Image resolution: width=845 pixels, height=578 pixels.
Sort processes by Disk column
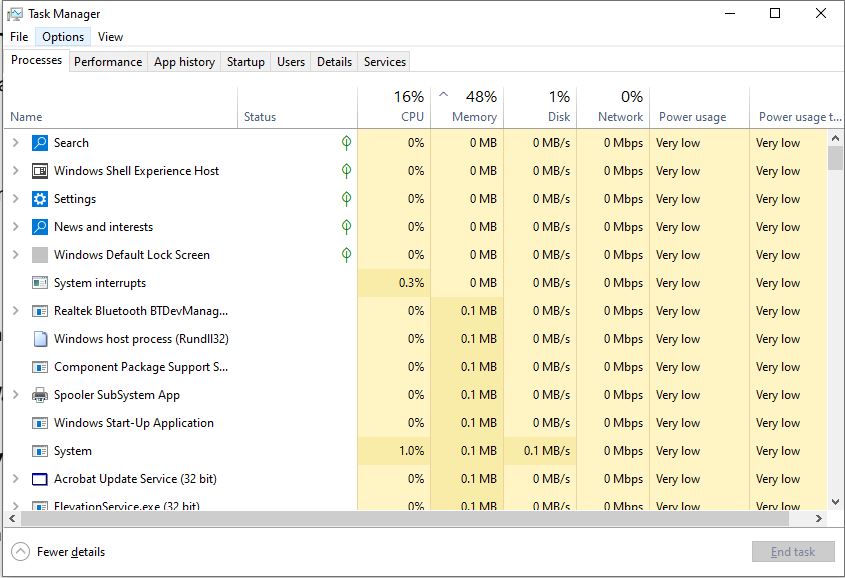[540, 108]
